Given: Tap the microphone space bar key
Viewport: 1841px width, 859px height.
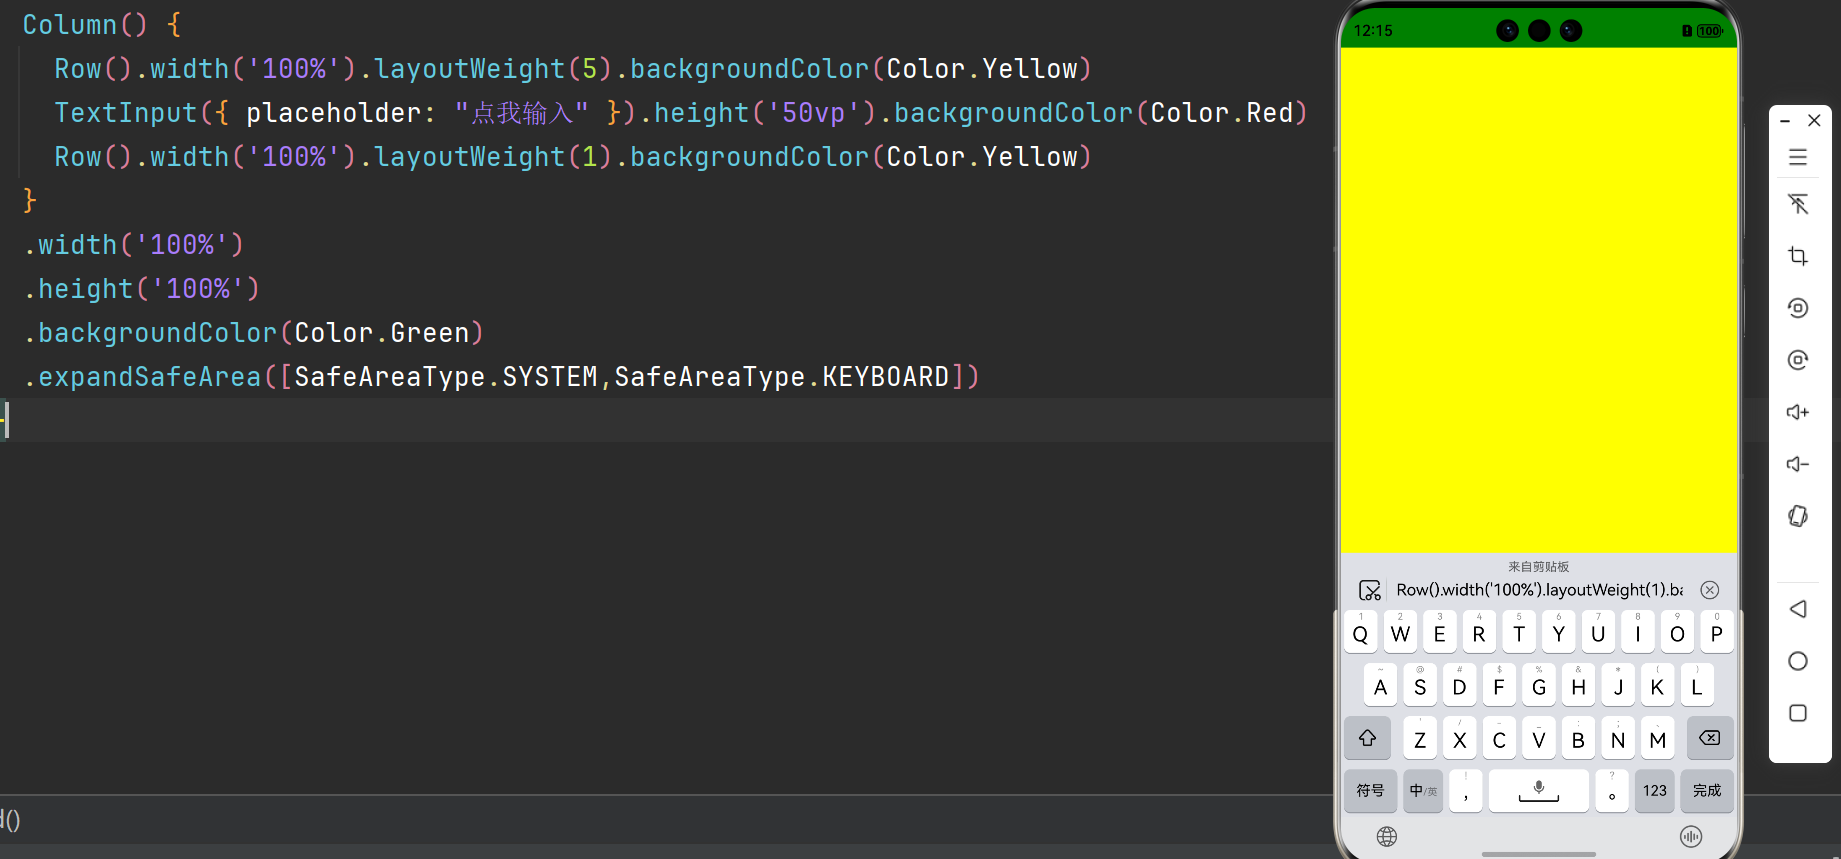Looking at the screenshot, I should (1539, 791).
